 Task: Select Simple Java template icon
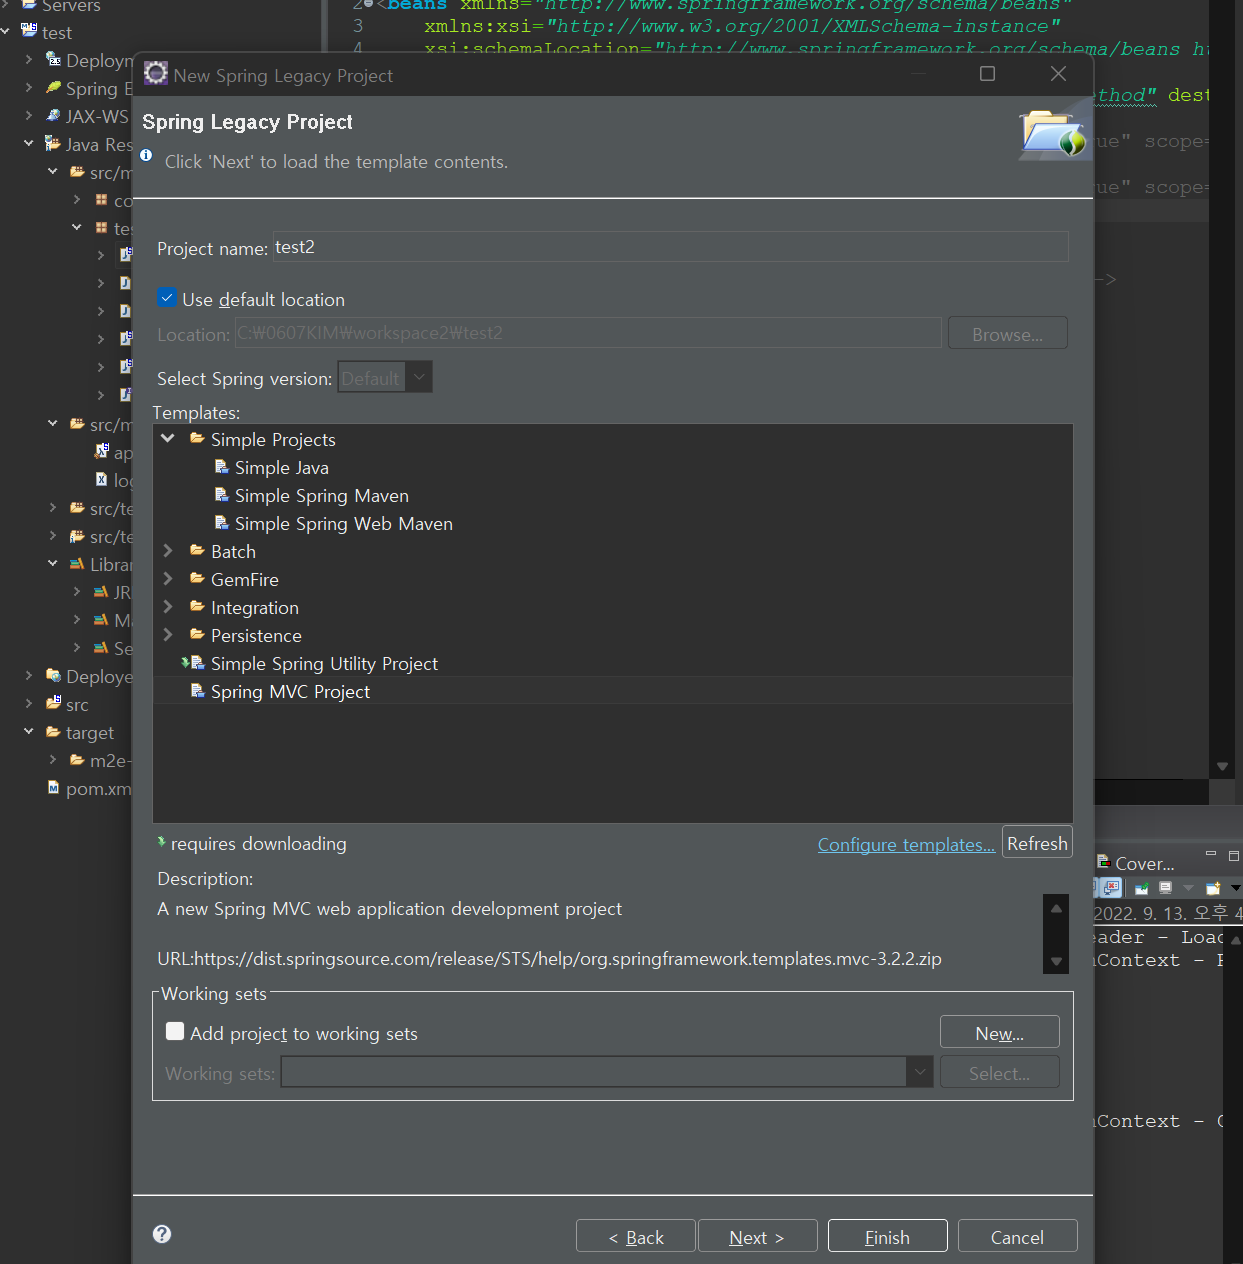222,467
